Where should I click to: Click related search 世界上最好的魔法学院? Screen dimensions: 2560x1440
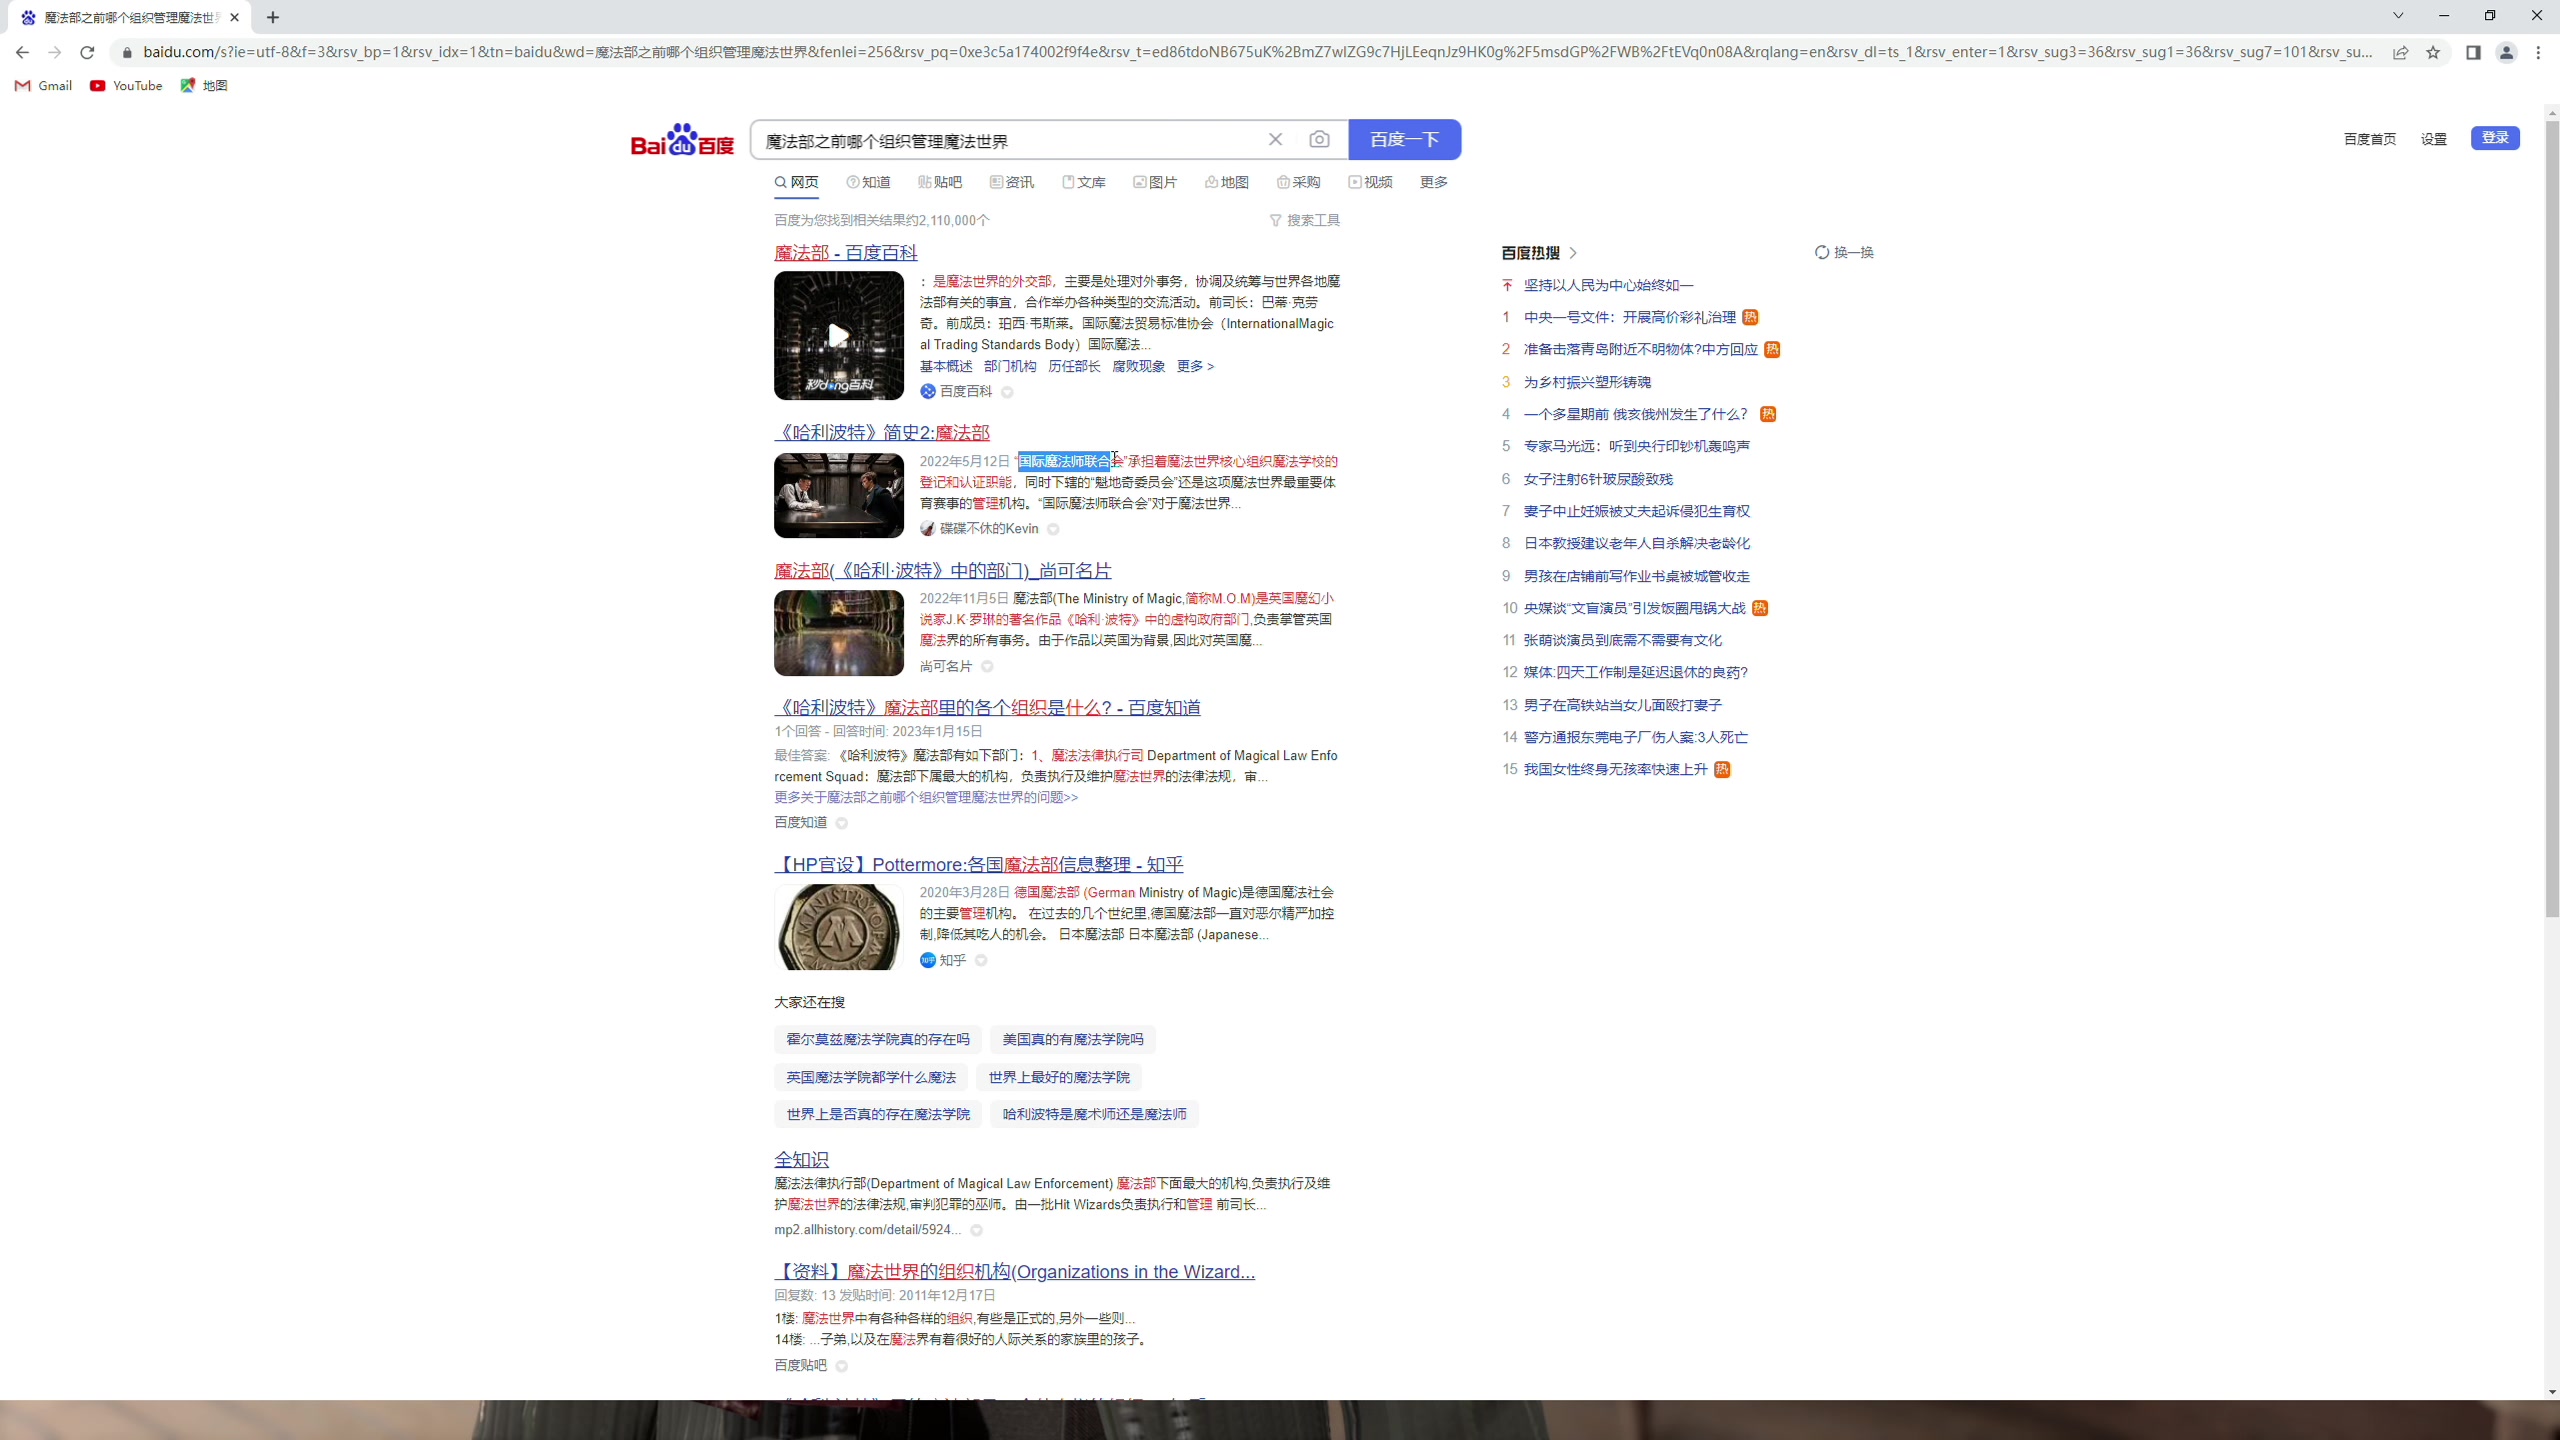click(1059, 1077)
